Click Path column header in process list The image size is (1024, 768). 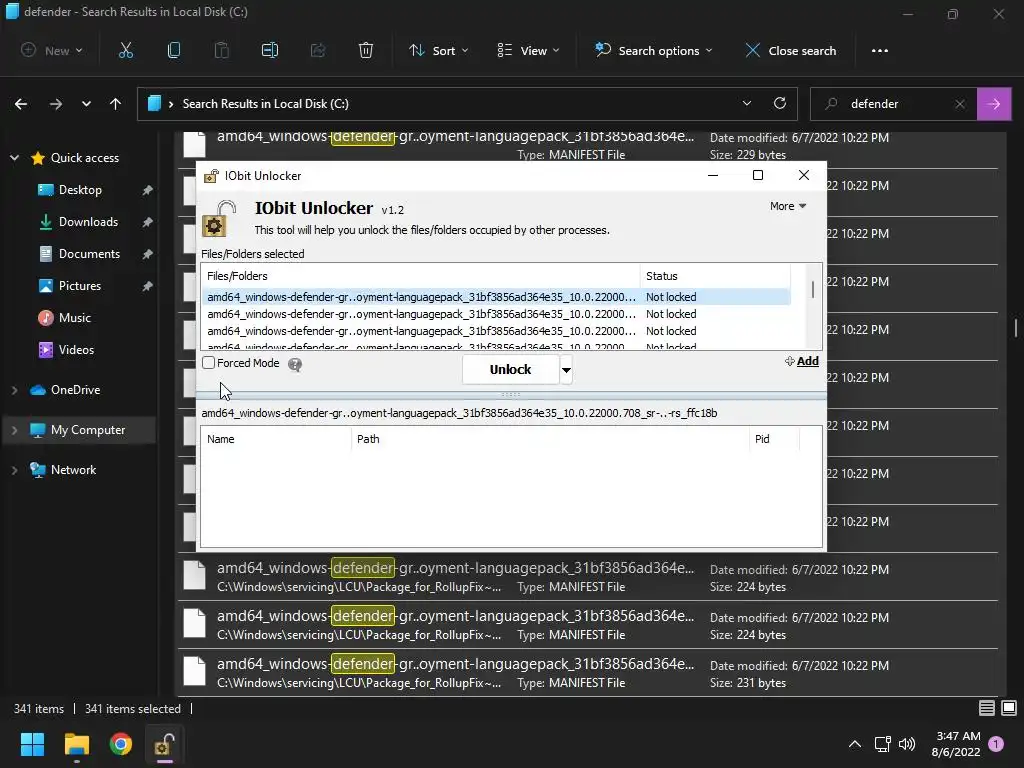point(550,439)
